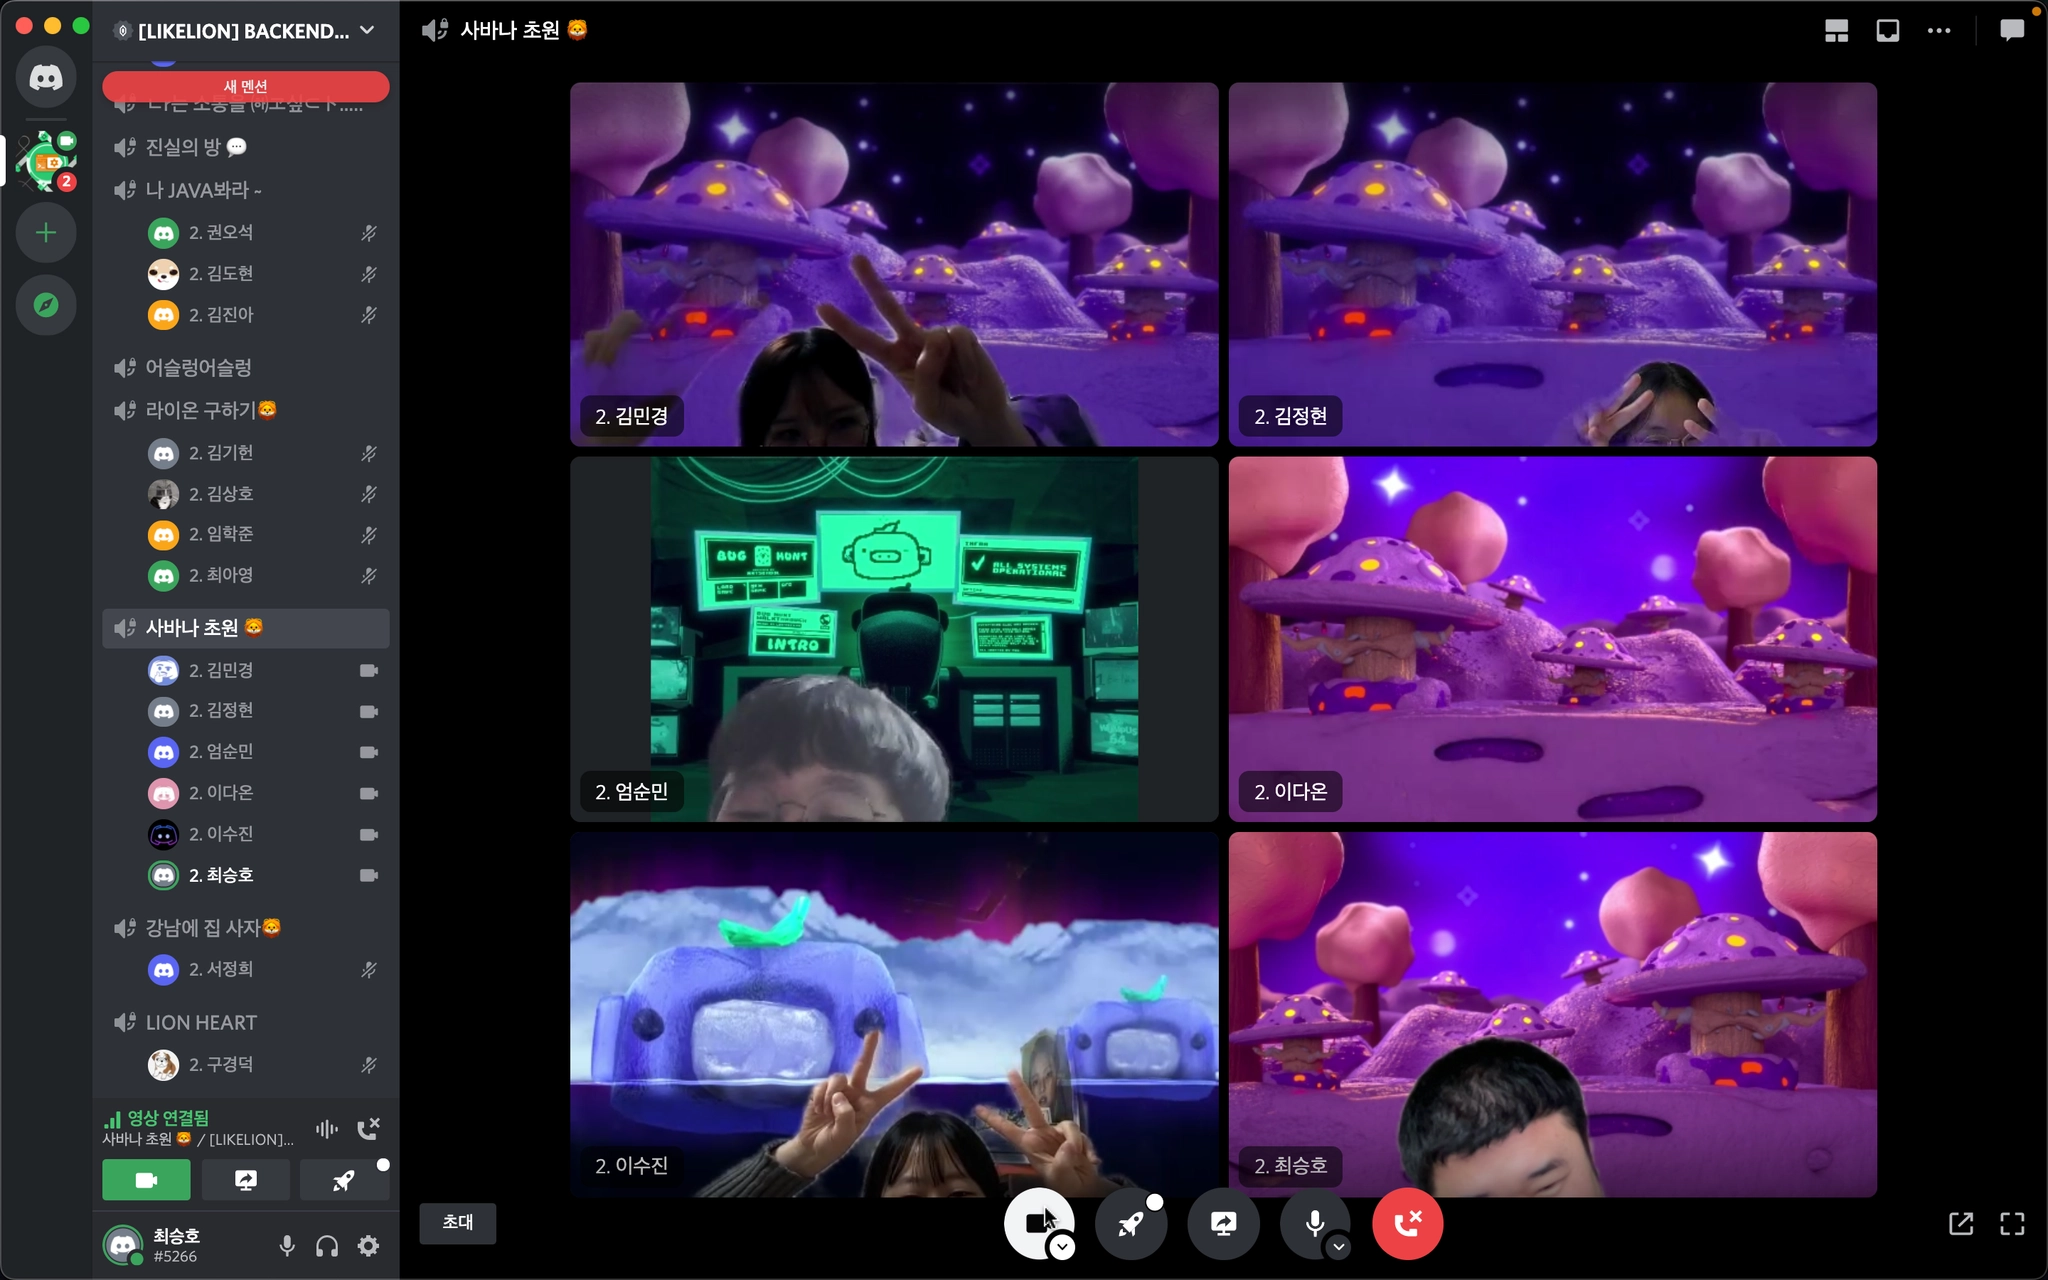Pop out the call window
Image resolution: width=2048 pixels, height=1280 pixels.
1961,1223
